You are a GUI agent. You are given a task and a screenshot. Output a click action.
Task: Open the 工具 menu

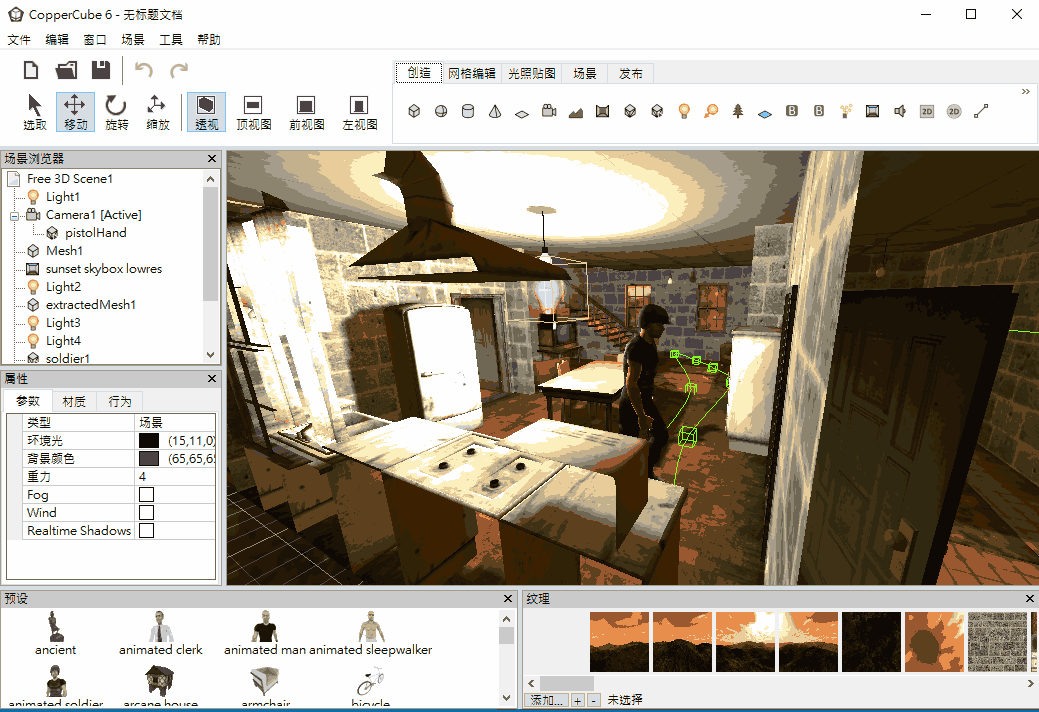click(x=171, y=40)
